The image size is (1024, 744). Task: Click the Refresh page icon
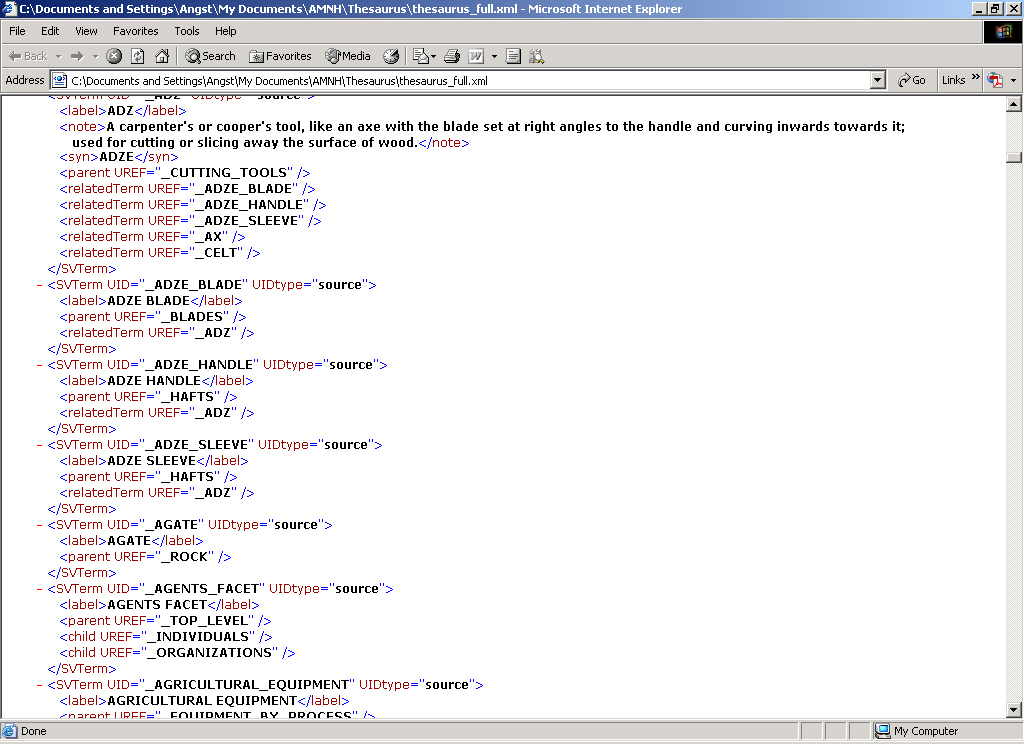tap(138, 56)
